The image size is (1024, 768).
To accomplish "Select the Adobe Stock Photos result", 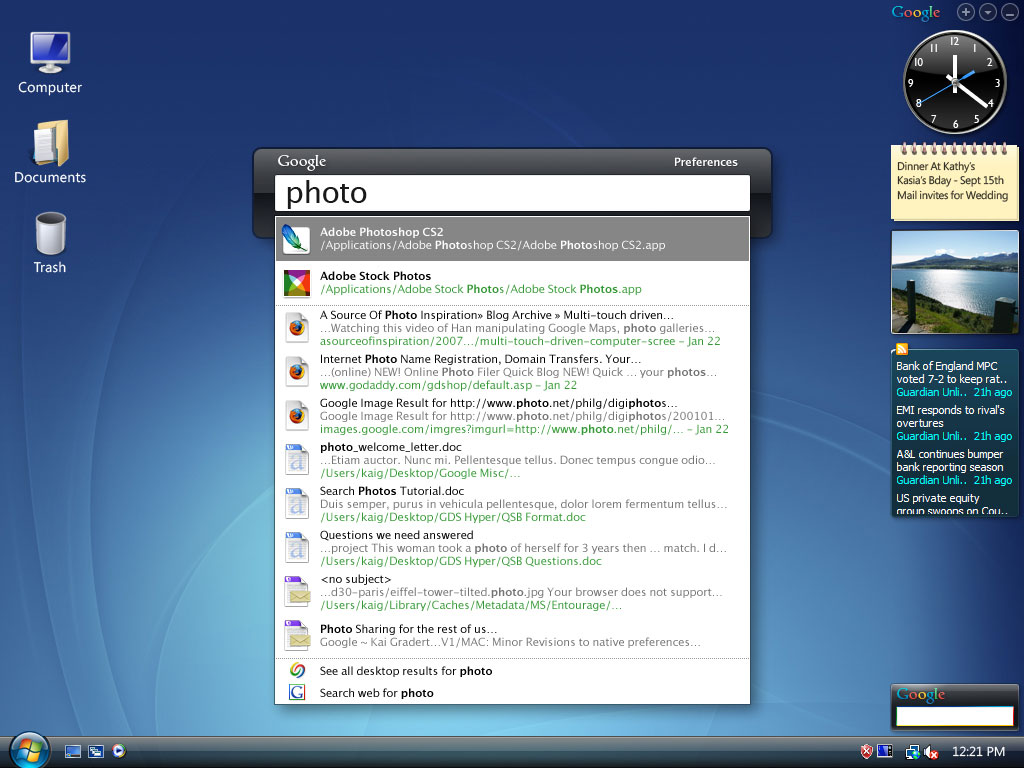I will pos(512,283).
